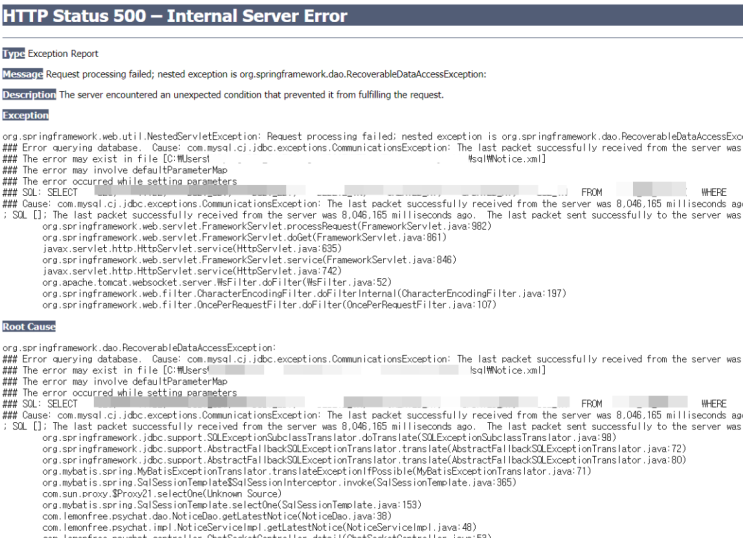Click the "Request processing failed; nested exception" message text
Screen dimensions: 743x538
[266, 74]
